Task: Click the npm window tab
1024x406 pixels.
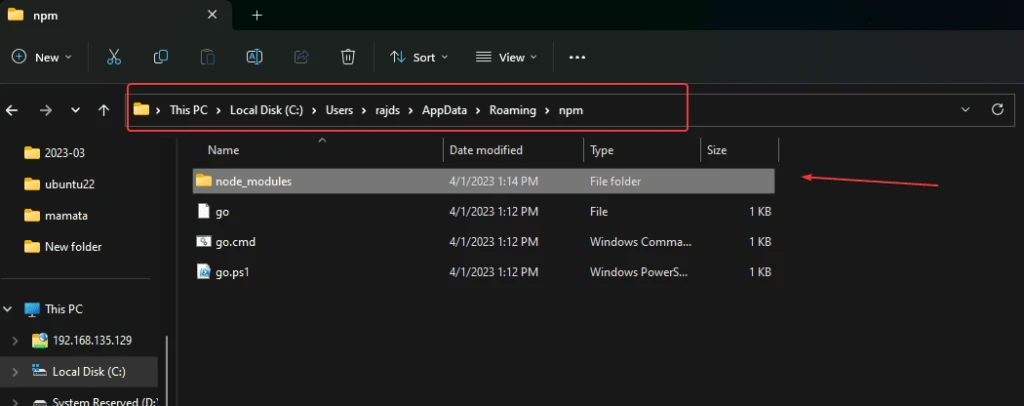Action: (115, 15)
